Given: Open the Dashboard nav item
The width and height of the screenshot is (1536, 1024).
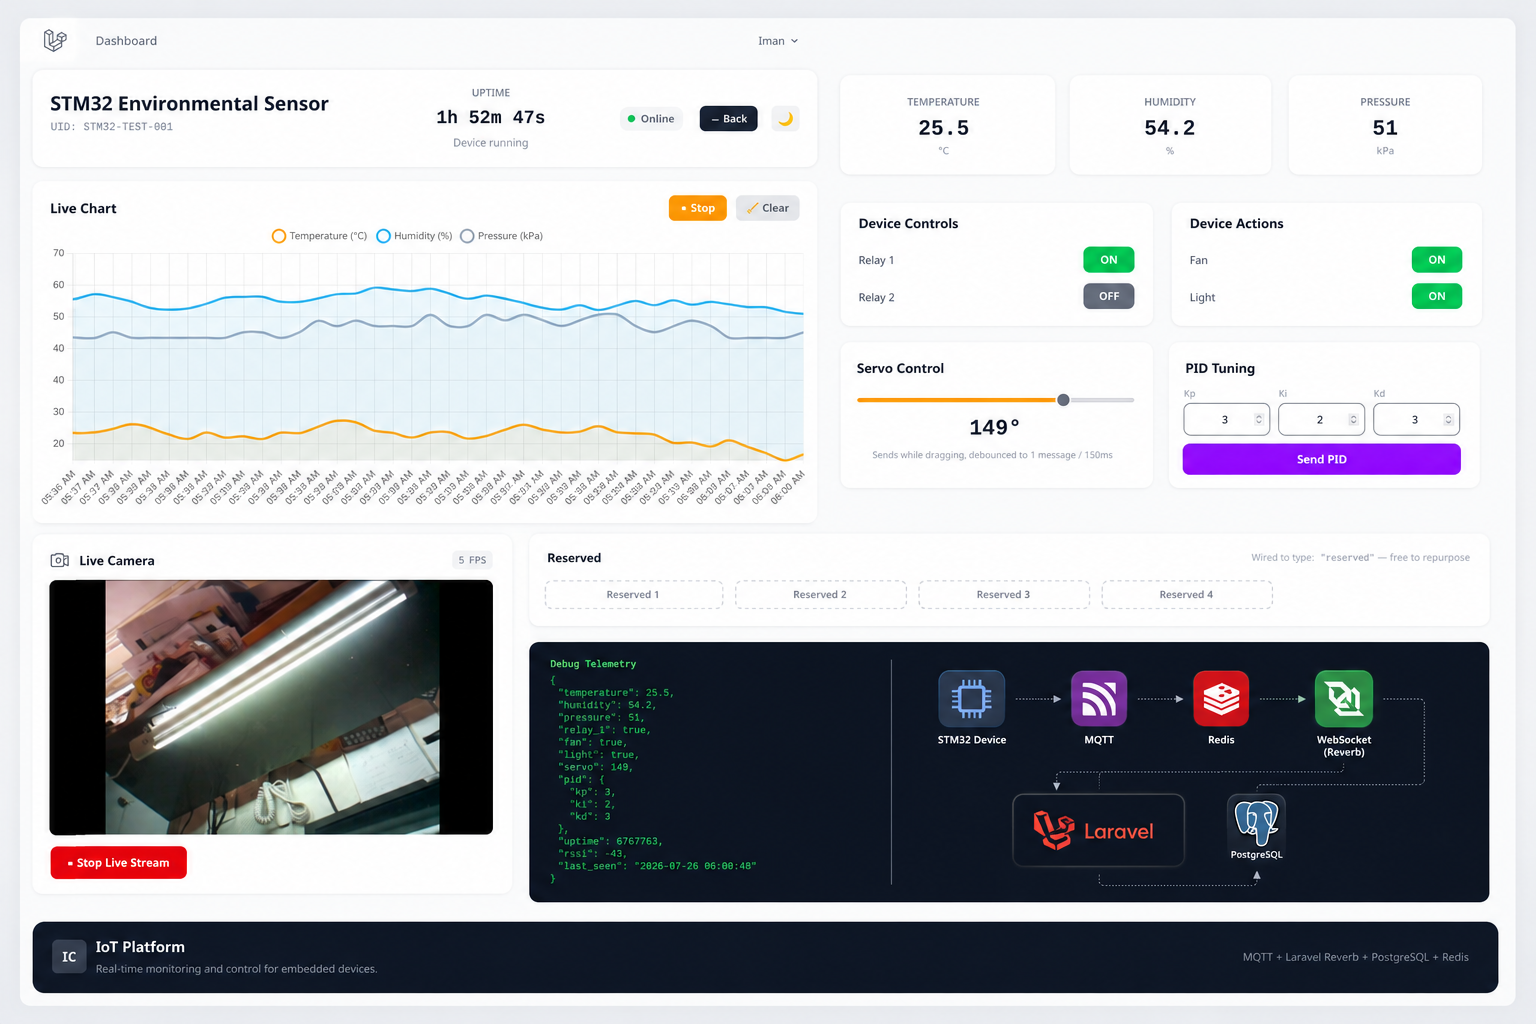Looking at the screenshot, I should (126, 41).
